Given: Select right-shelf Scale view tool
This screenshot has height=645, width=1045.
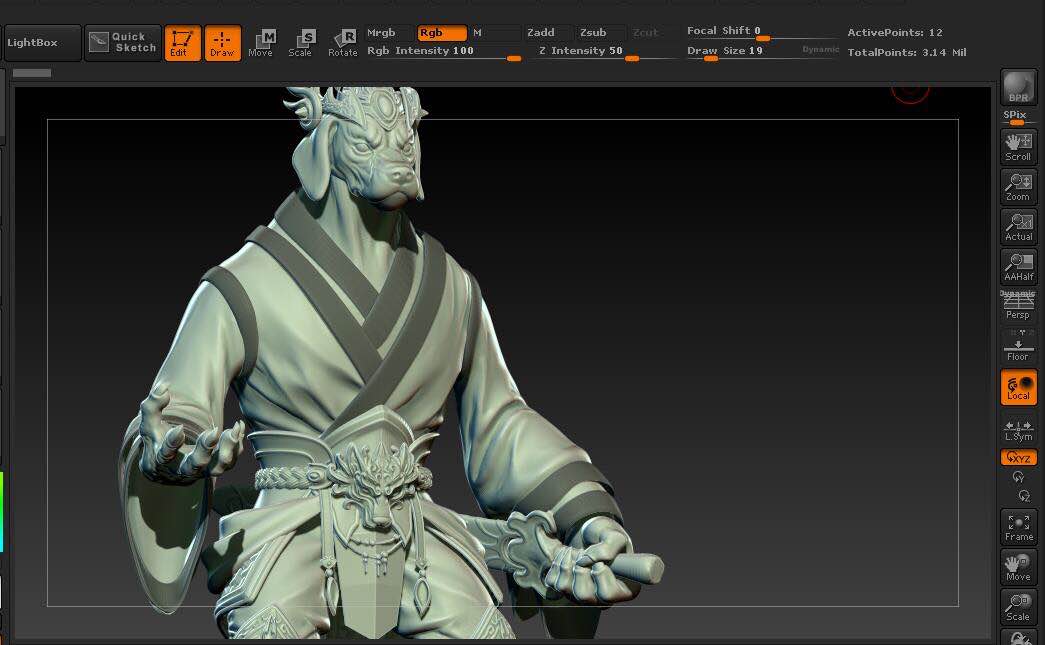Looking at the screenshot, I should point(1018,607).
